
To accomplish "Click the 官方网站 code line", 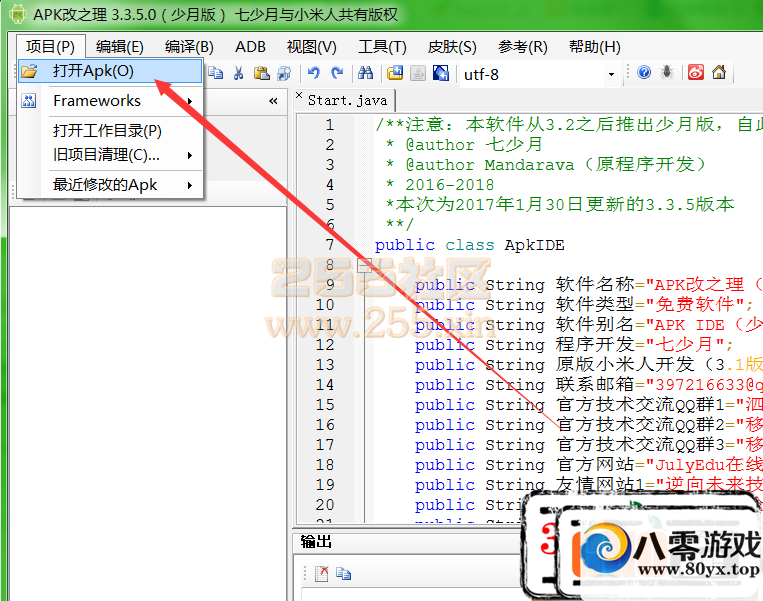I will pyautogui.click(x=588, y=465).
